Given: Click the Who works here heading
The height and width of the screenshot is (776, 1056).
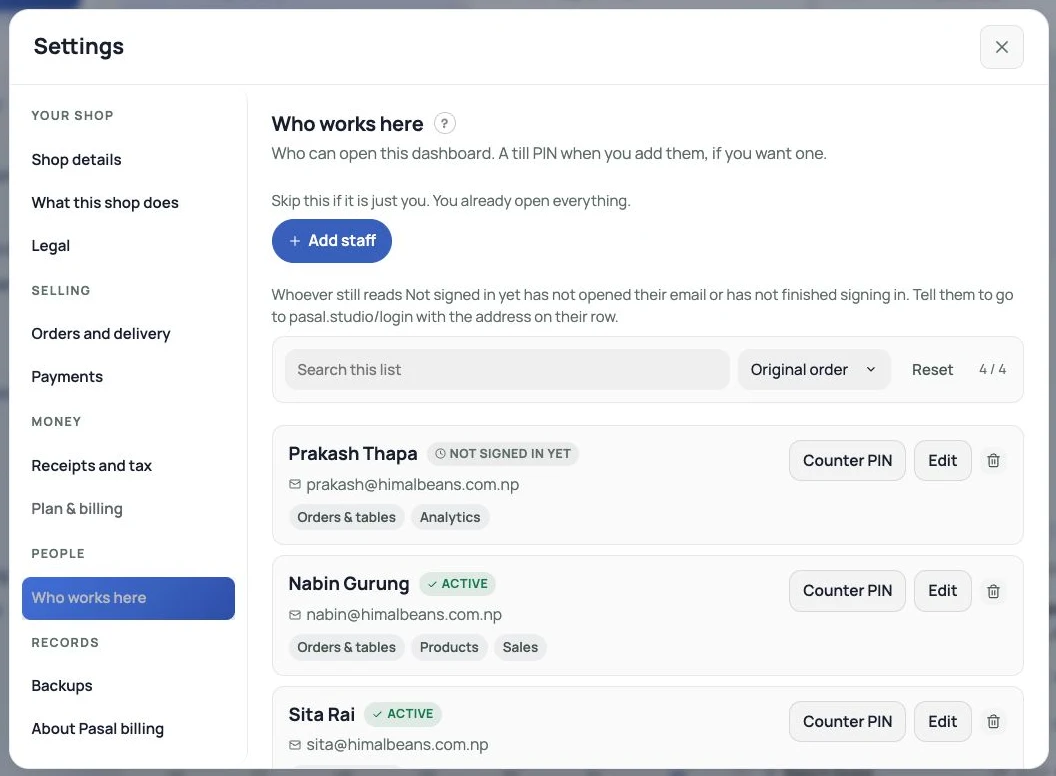Looking at the screenshot, I should point(348,124).
